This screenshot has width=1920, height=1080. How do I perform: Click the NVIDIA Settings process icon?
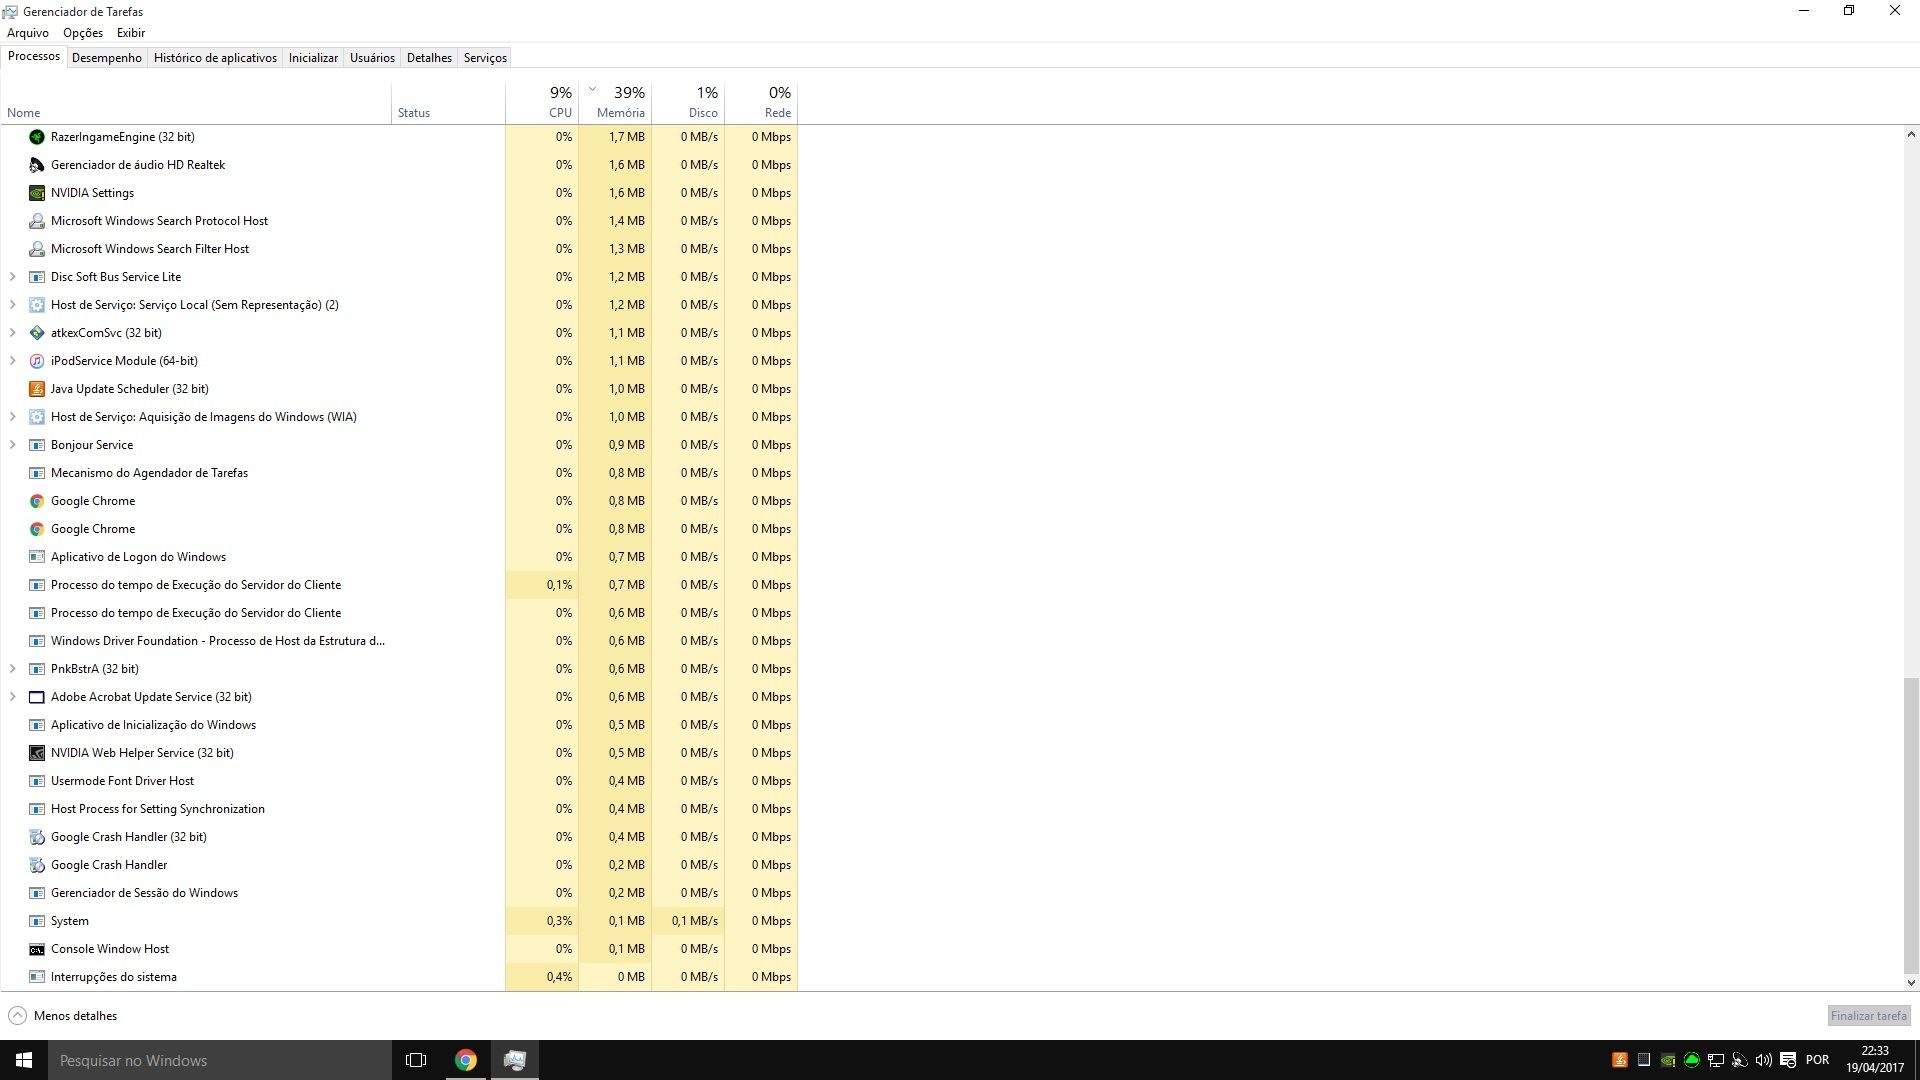click(37, 193)
